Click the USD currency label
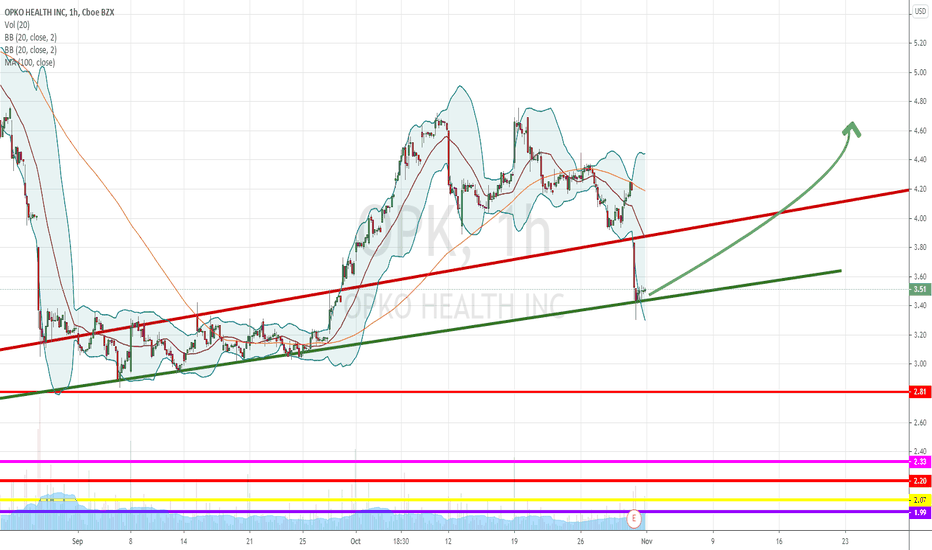 click(x=920, y=11)
